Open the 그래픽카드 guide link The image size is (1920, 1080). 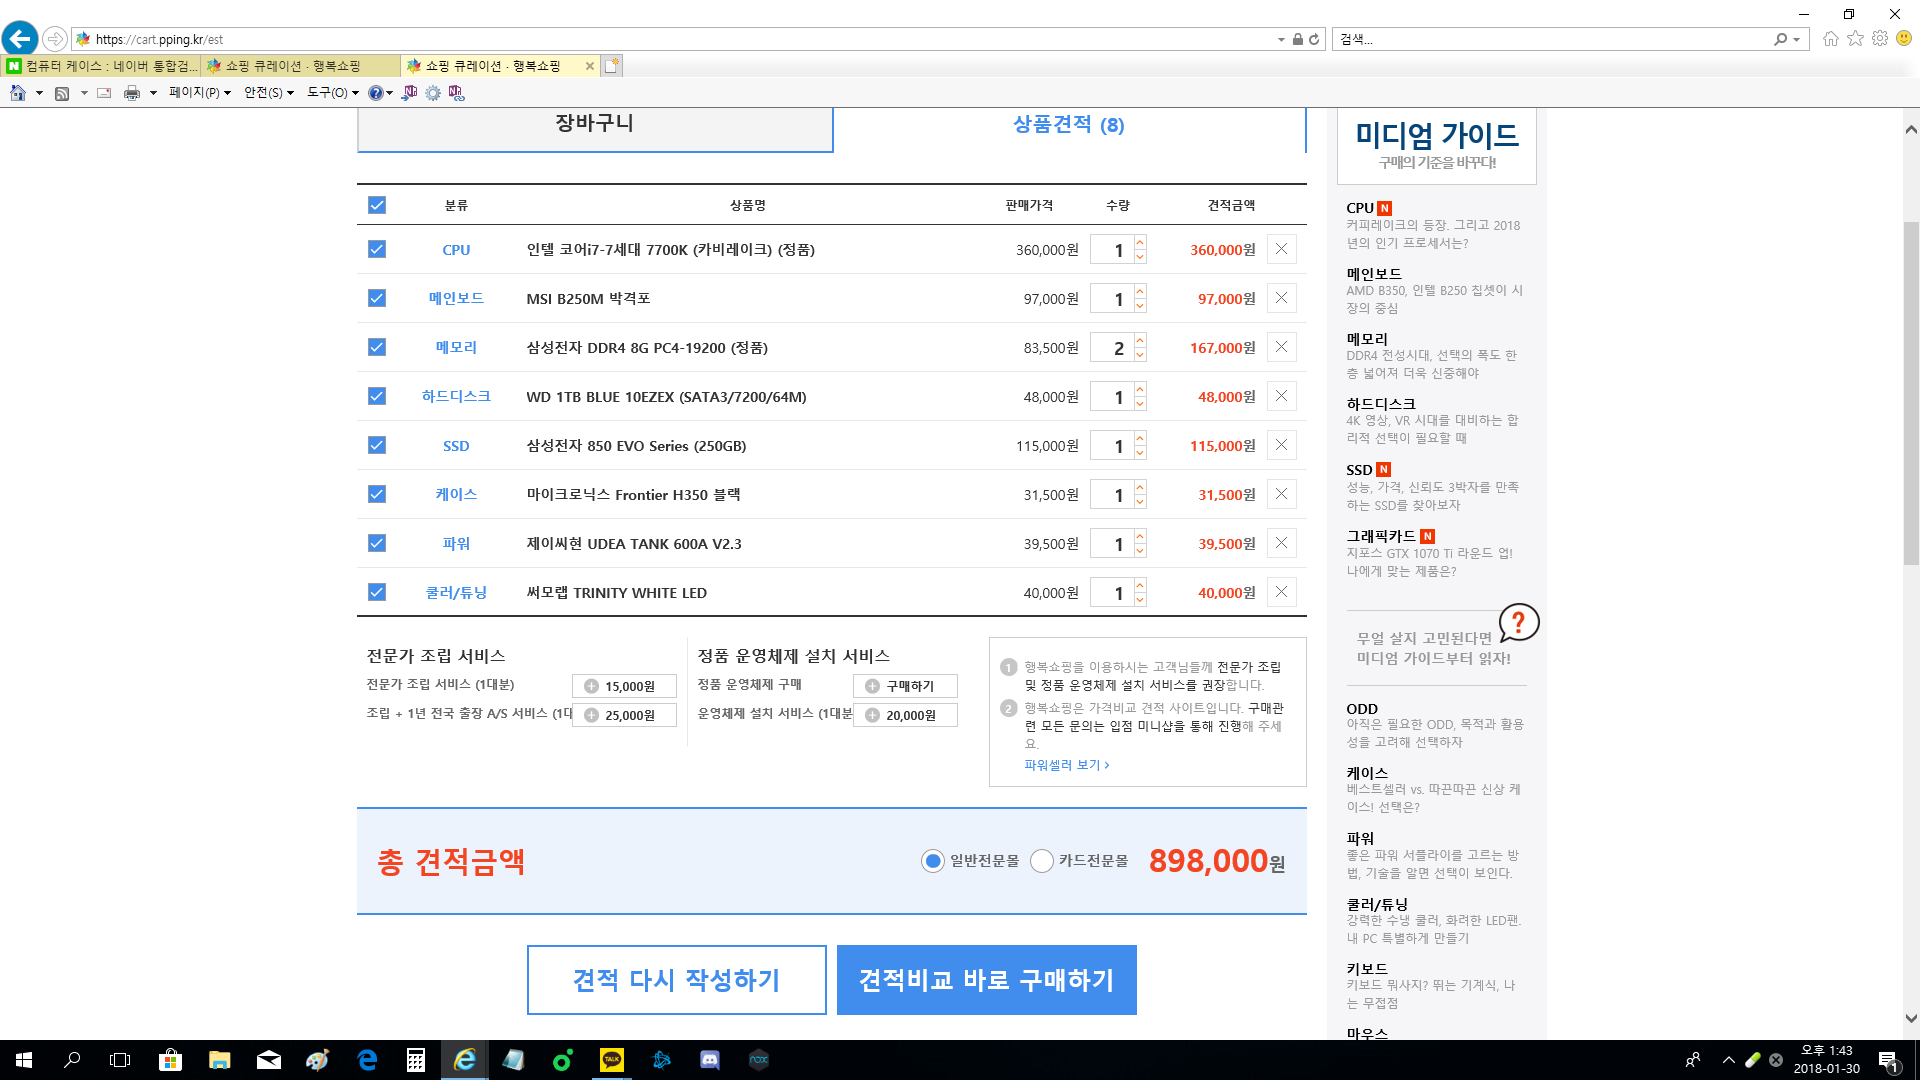pos(1381,537)
